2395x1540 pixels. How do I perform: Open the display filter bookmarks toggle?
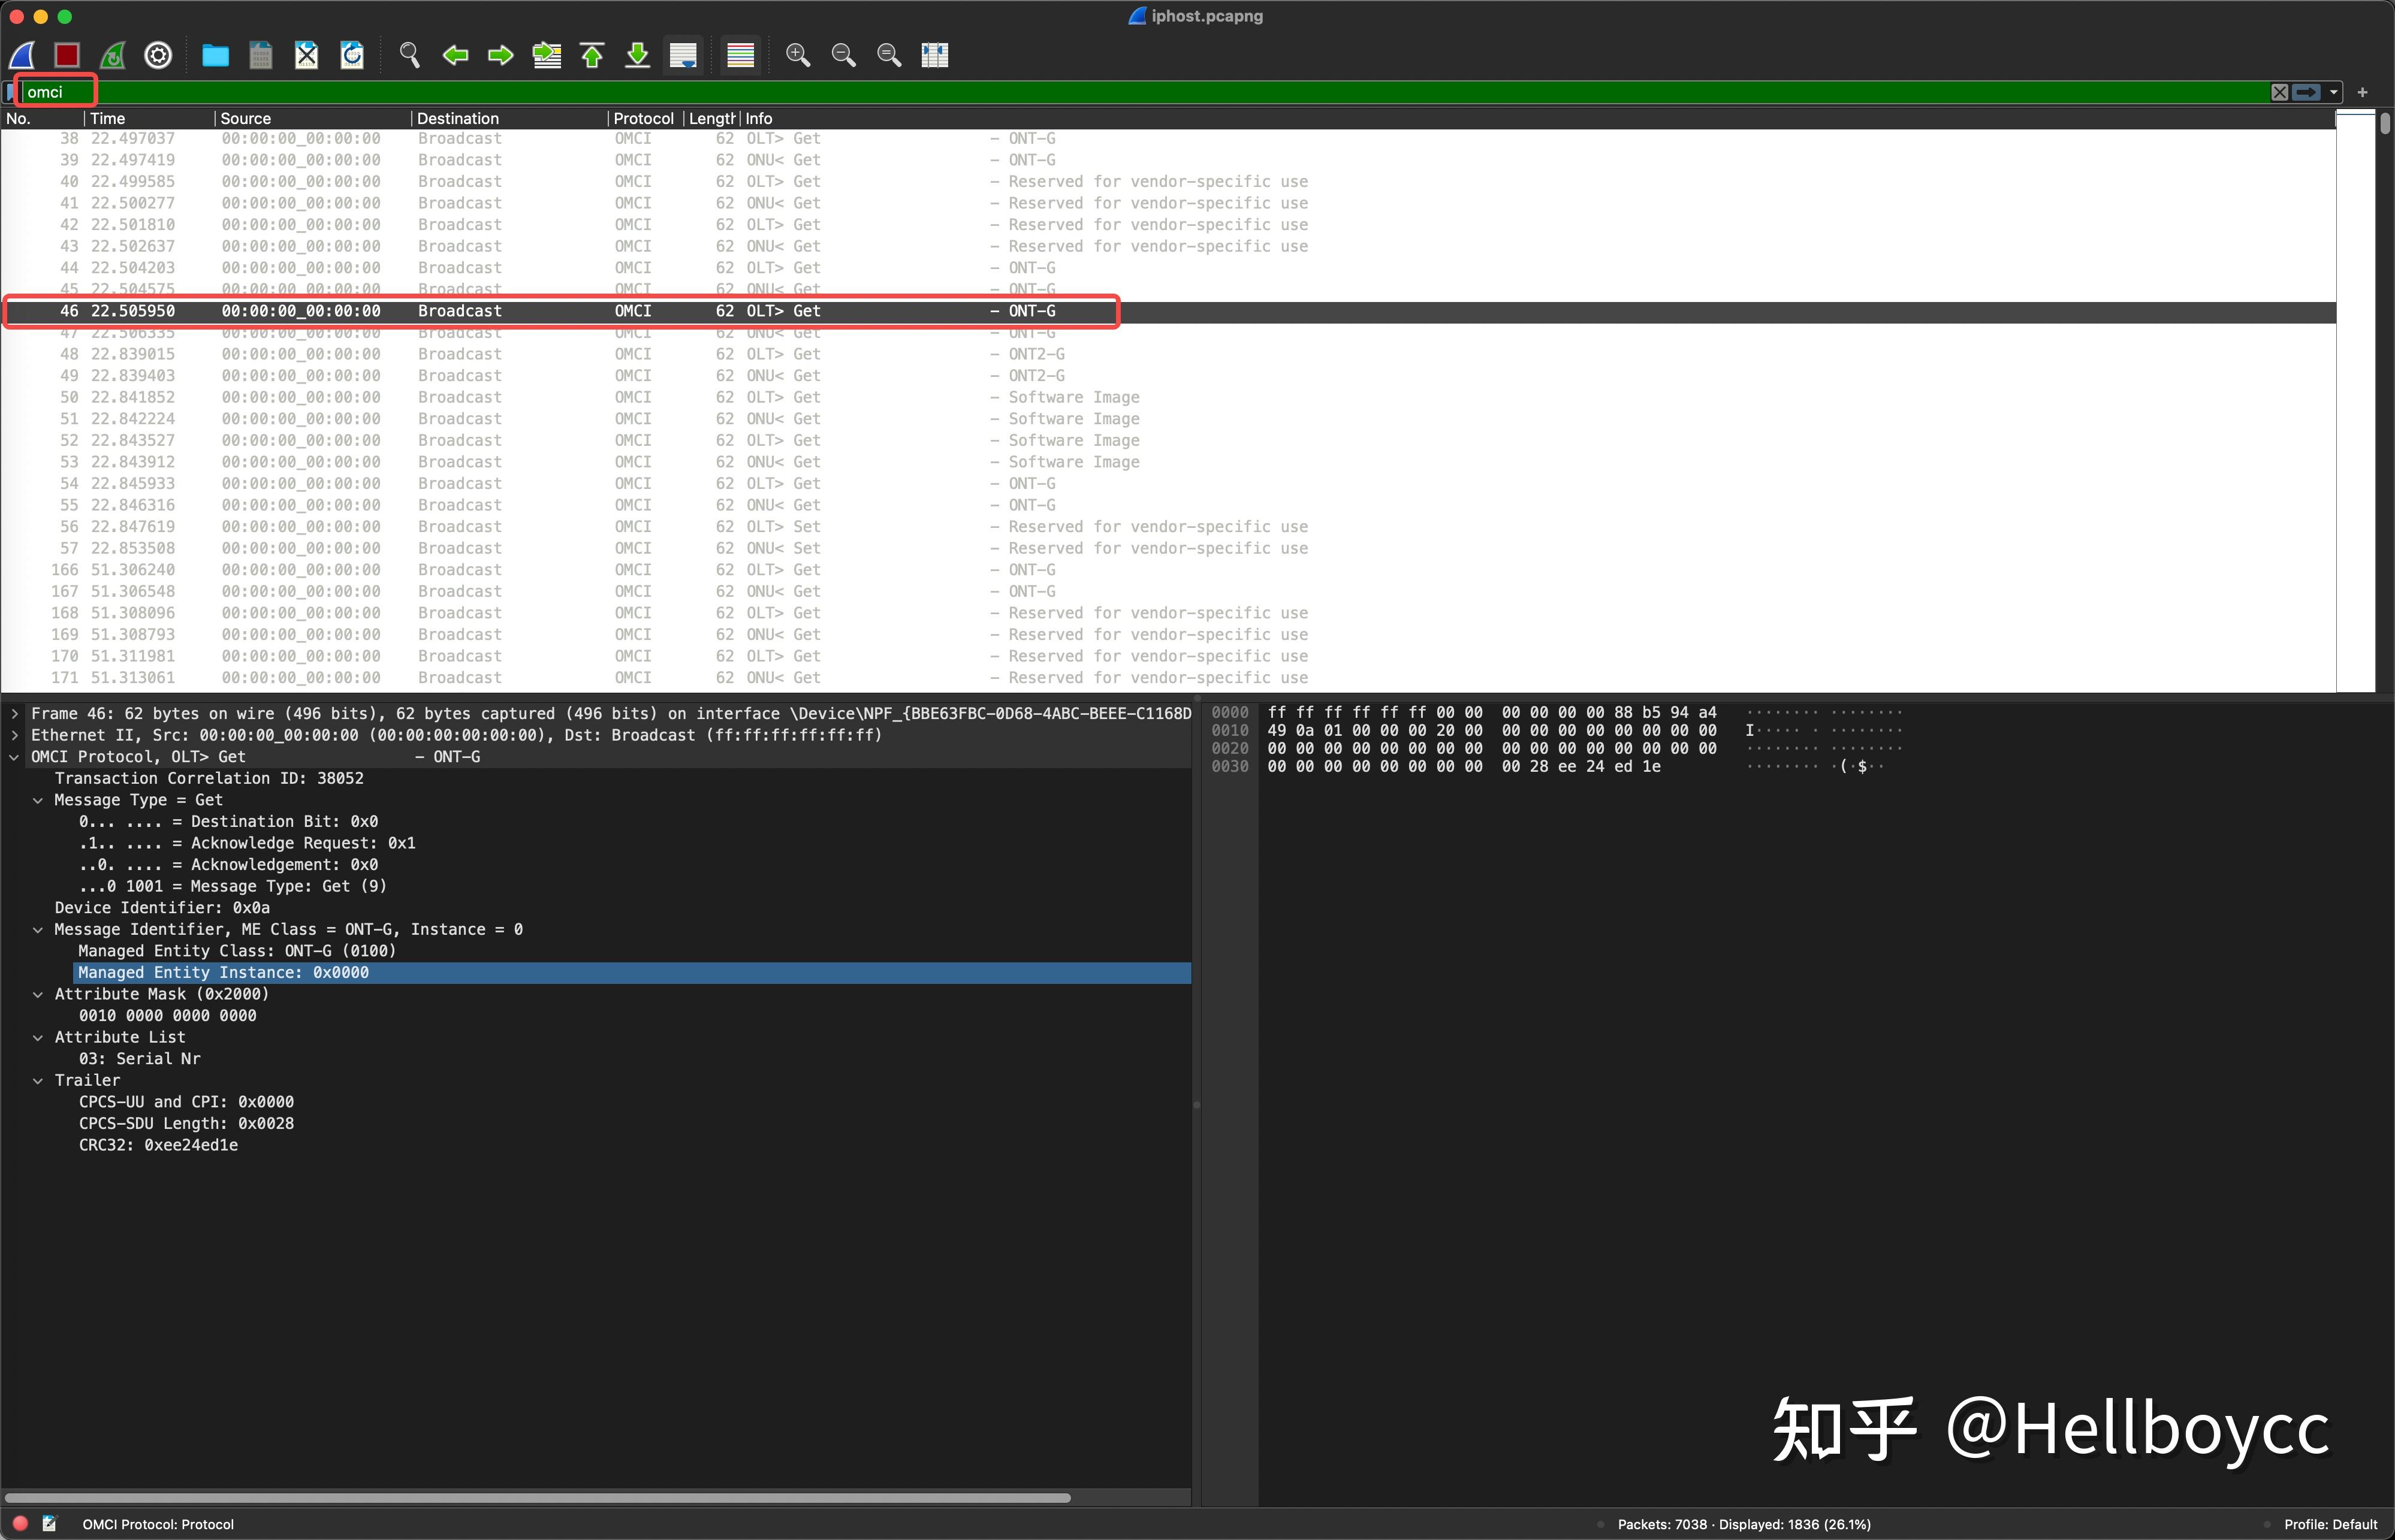click(x=10, y=91)
